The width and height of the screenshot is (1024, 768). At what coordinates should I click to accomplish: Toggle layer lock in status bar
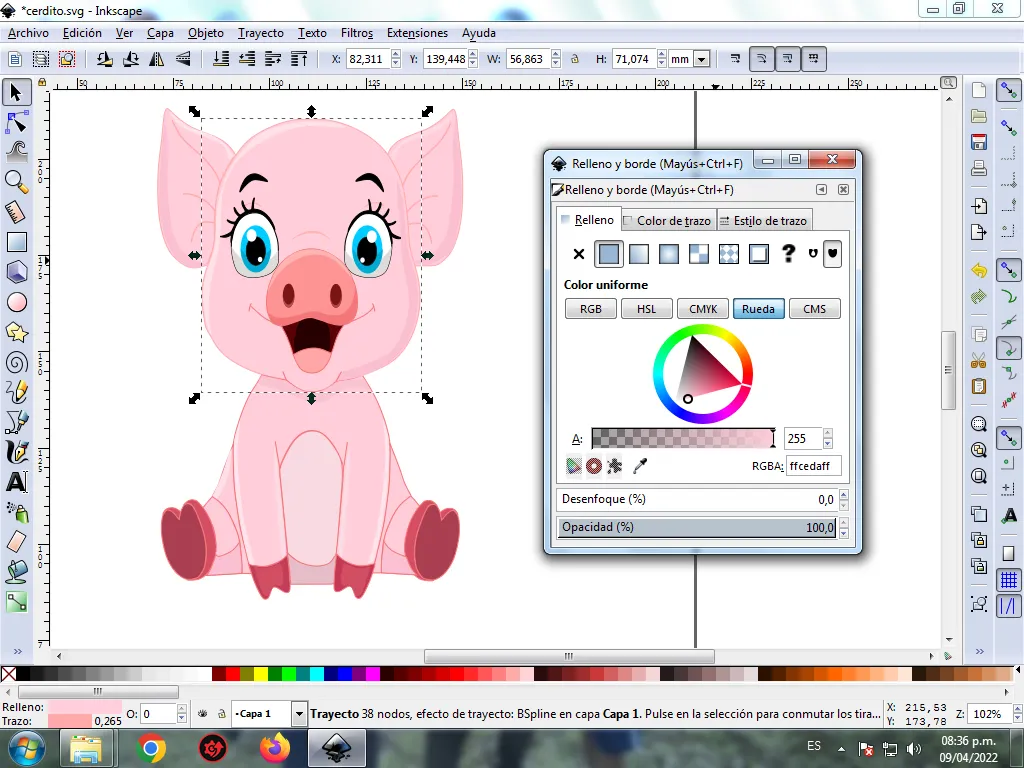(221, 714)
